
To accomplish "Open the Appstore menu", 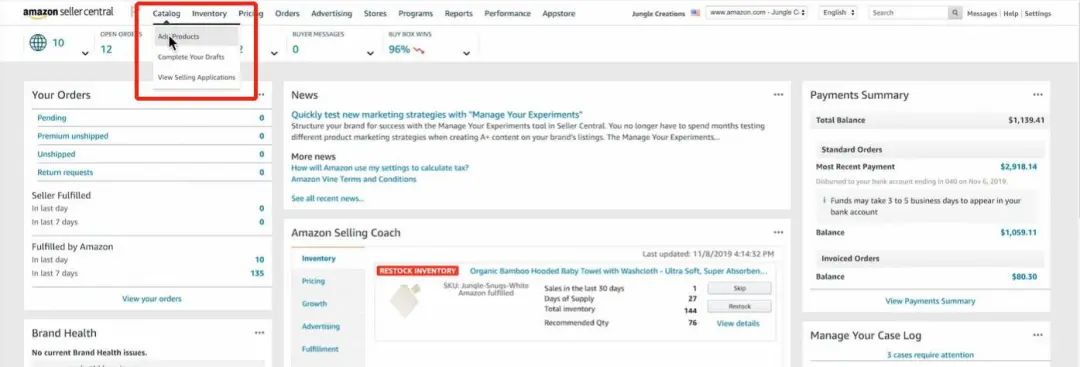I will click(559, 14).
